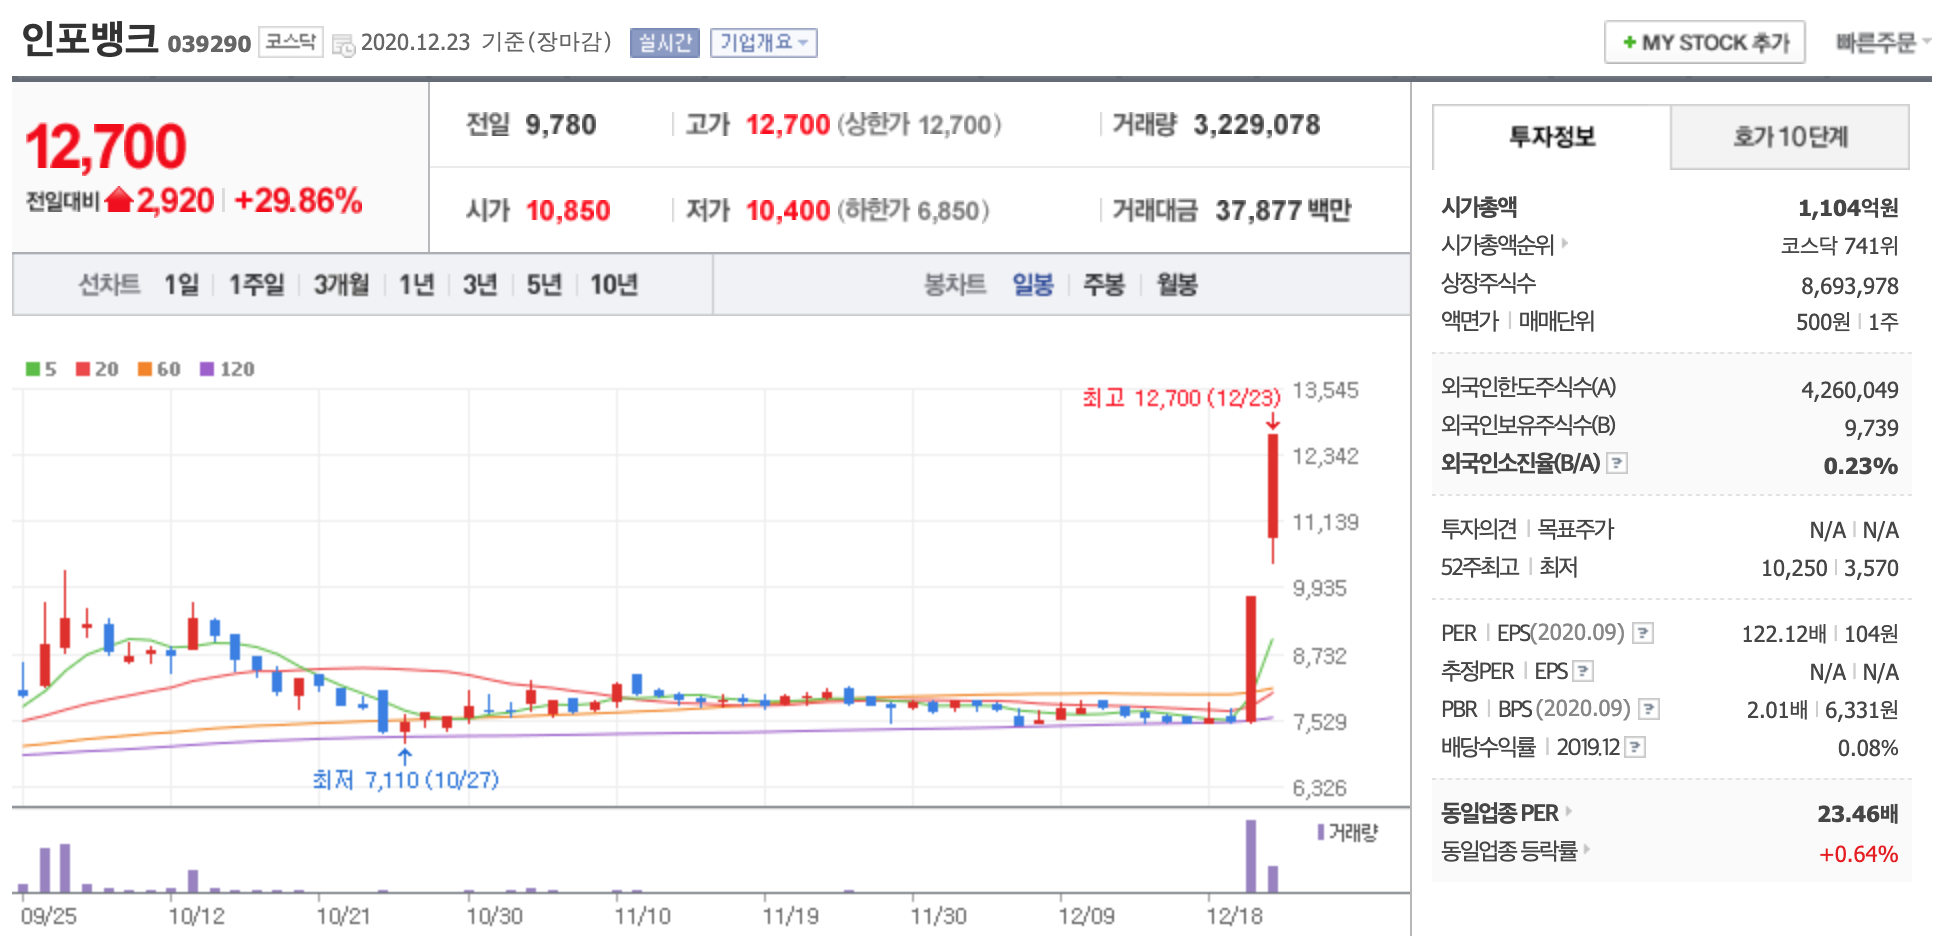Select the 3년 line chart period
The width and height of the screenshot is (1948, 936).
(x=480, y=285)
